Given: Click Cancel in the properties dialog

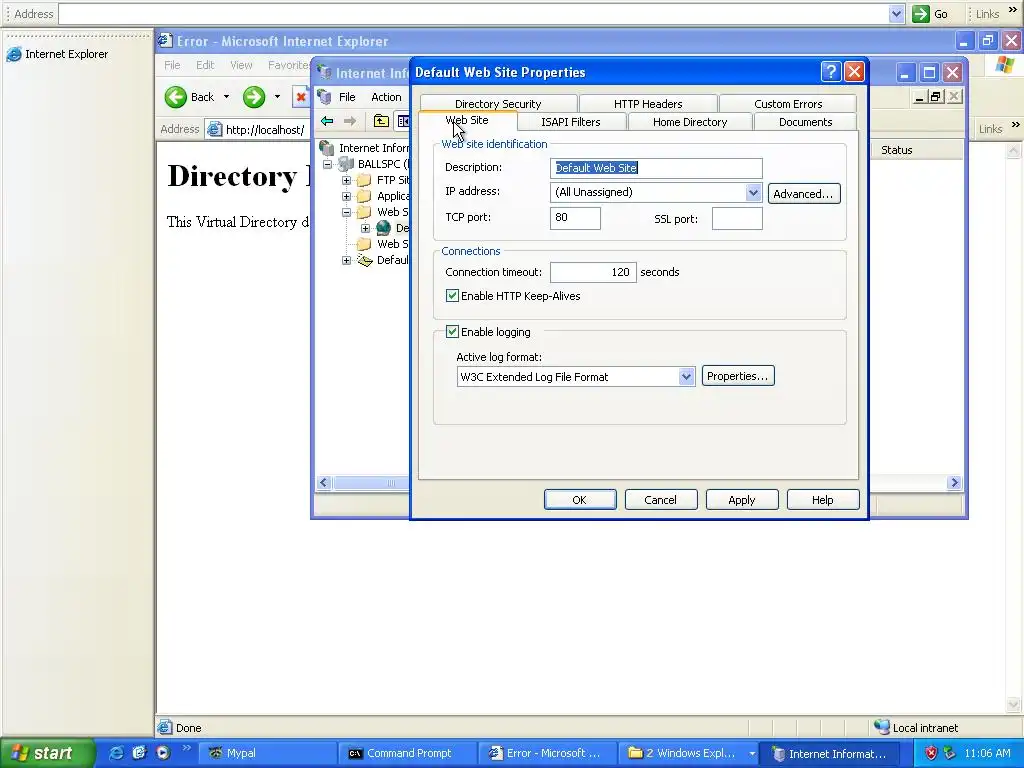Looking at the screenshot, I should 661,500.
